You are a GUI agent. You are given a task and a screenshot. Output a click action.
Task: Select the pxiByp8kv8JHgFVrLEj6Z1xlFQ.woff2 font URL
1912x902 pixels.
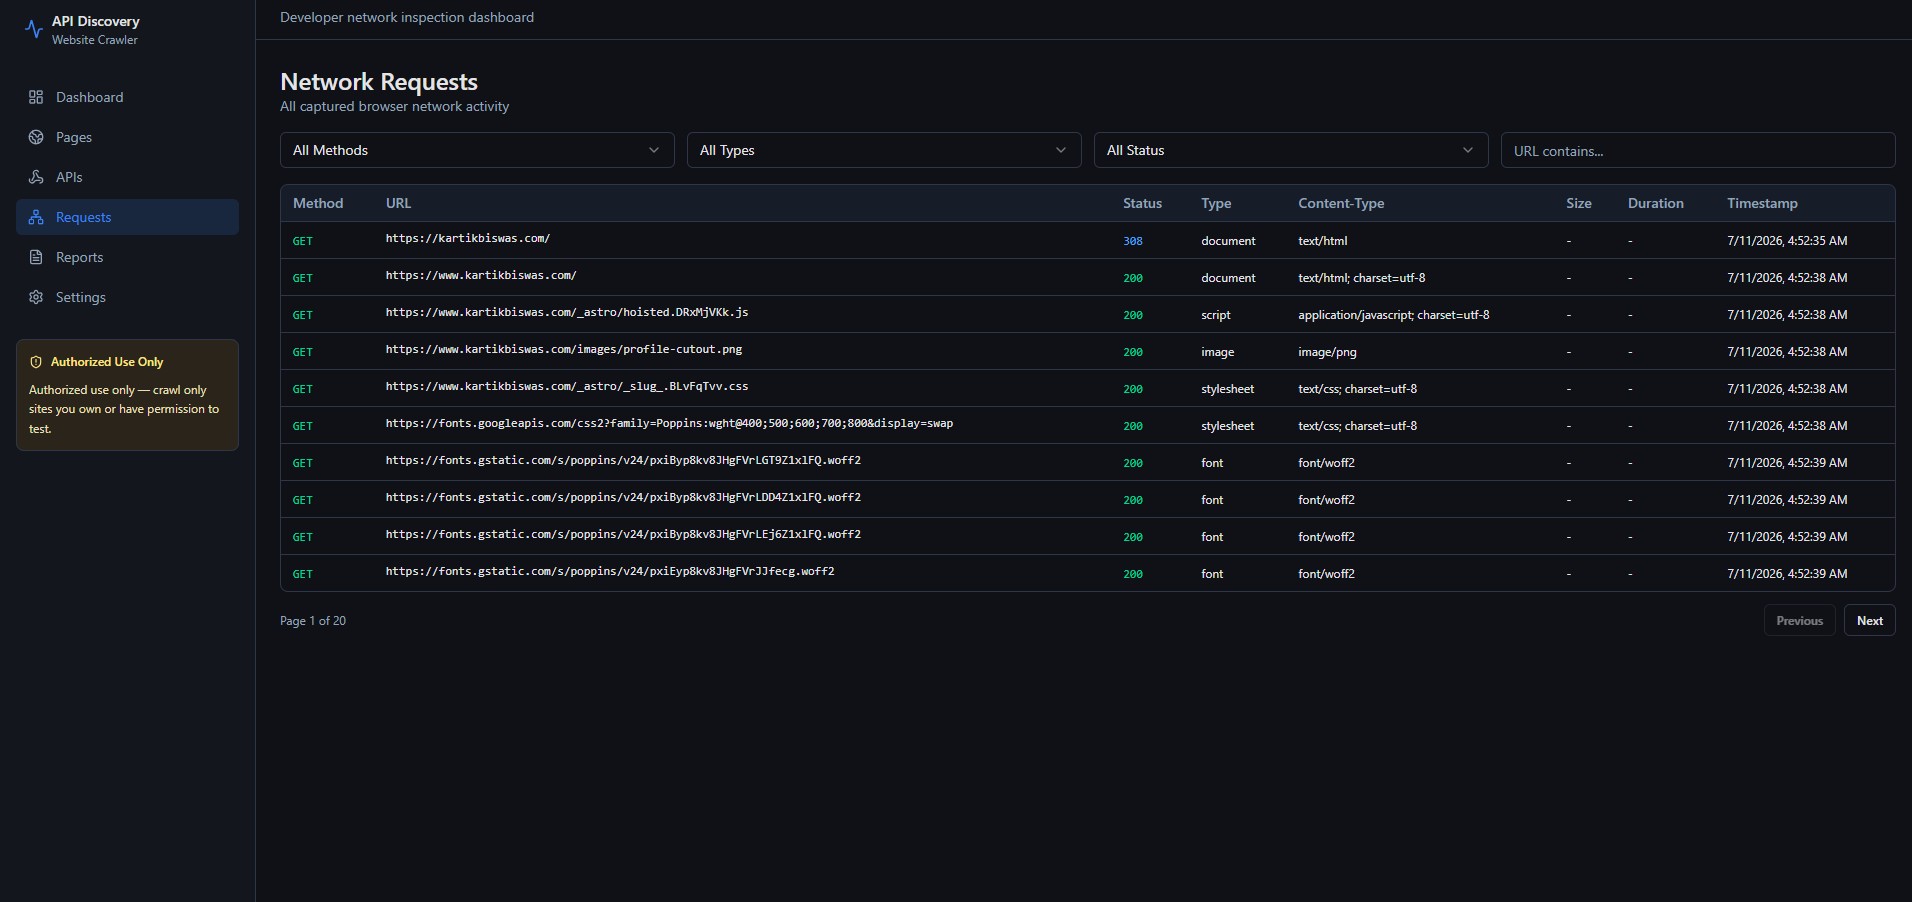(623, 534)
